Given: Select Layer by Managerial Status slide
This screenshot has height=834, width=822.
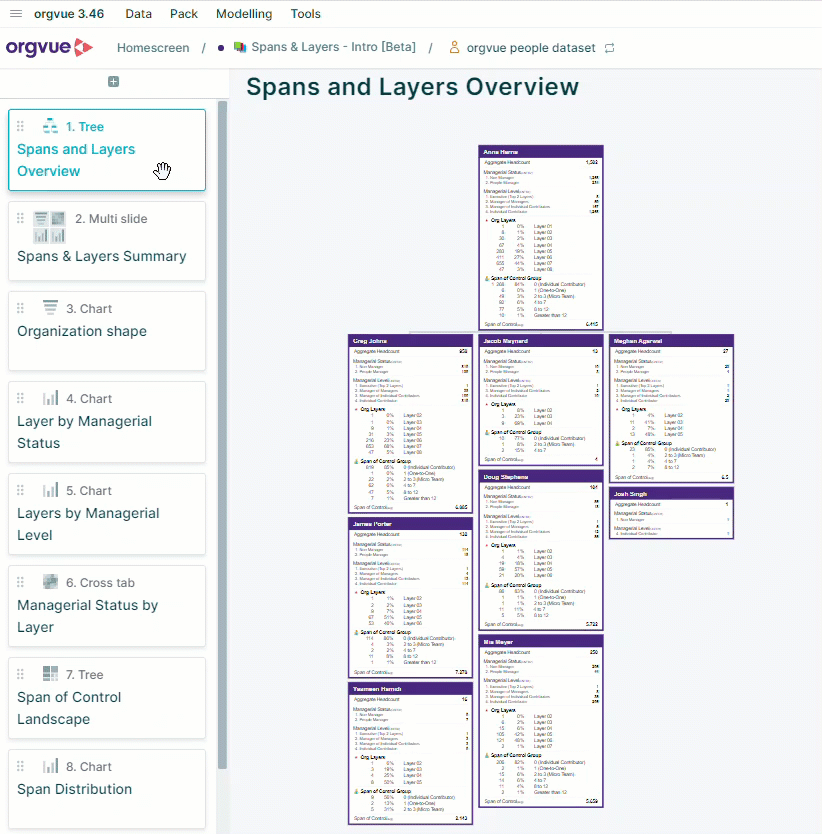Looking at the screenshot, I should 107,422.
